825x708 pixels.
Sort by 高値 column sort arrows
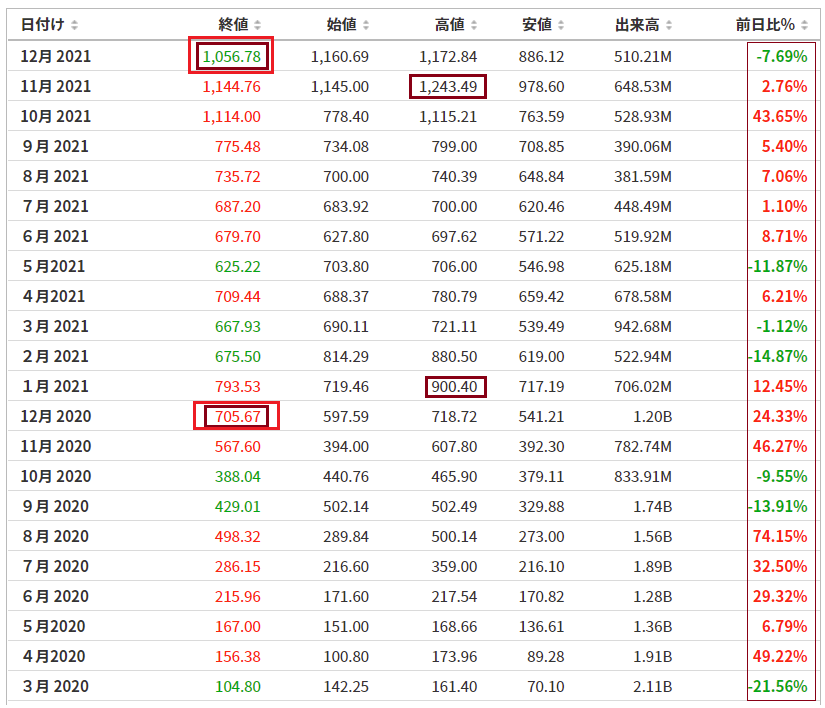point(474,25)
